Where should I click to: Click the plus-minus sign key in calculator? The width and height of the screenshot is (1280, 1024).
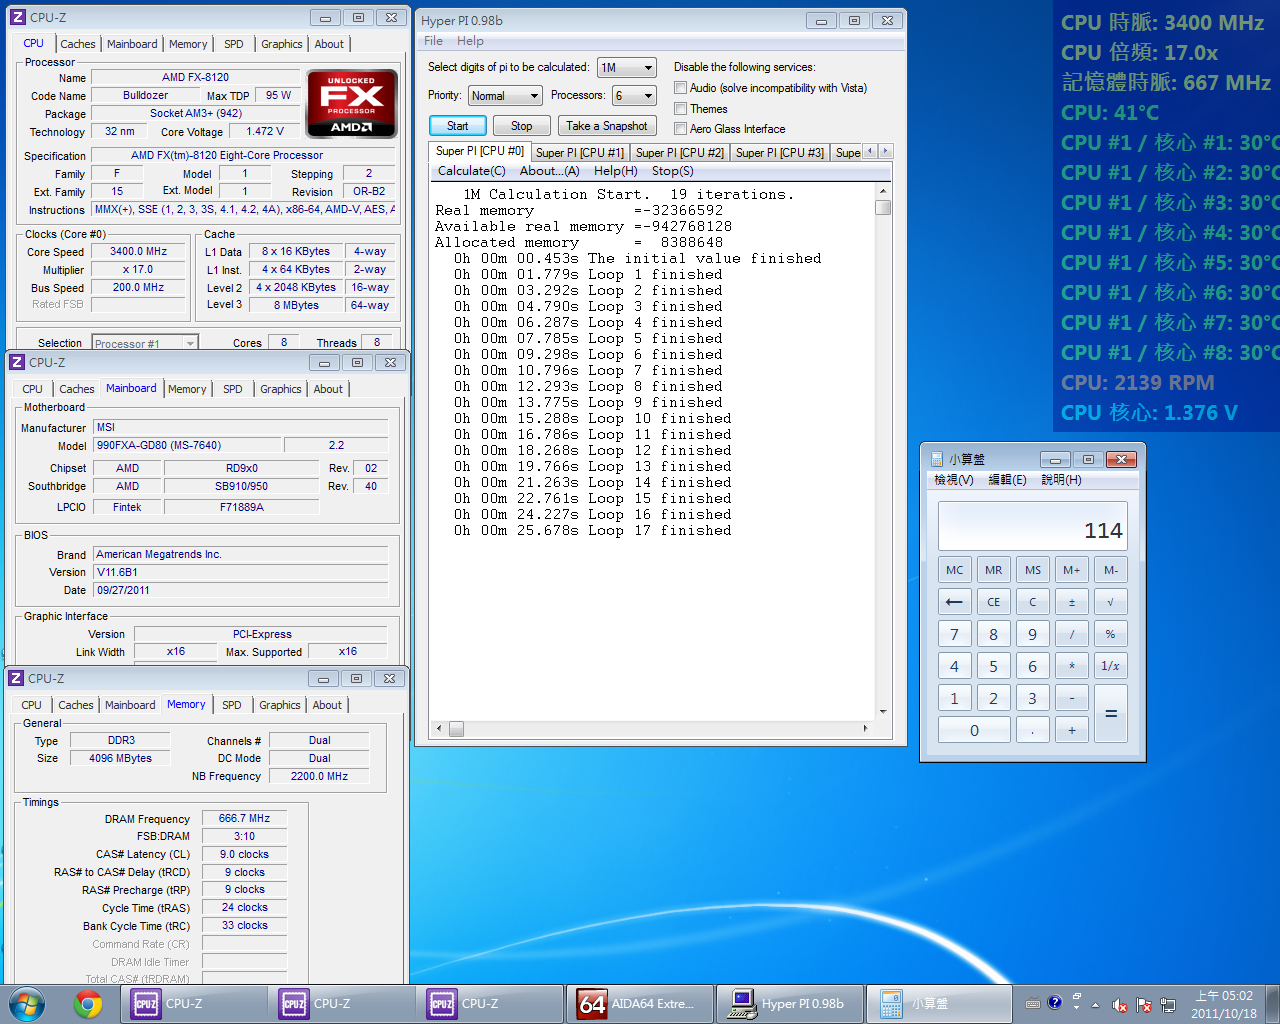[x=1071, y=602]
